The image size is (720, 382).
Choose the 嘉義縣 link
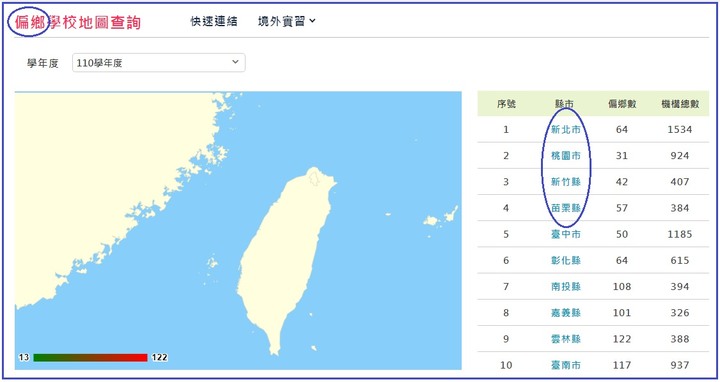(x=566, y=313)
